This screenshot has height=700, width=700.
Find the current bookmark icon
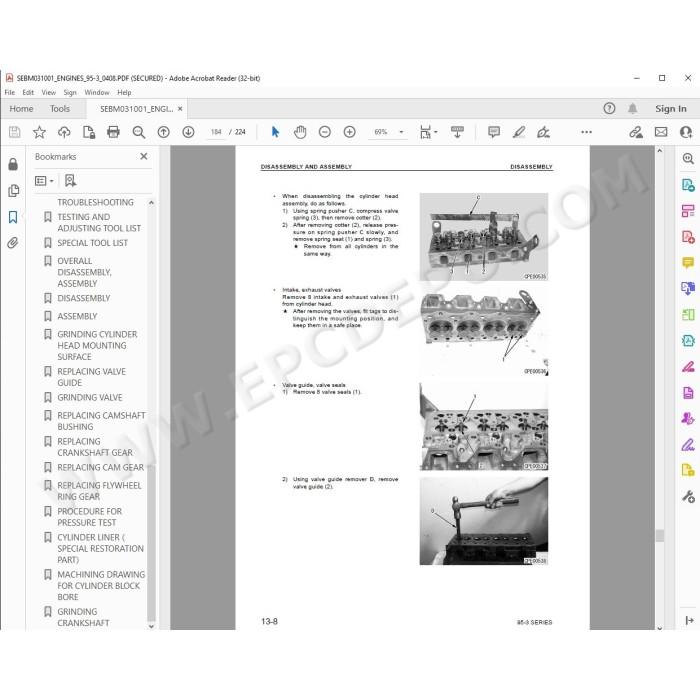click(x=70, y=181)
